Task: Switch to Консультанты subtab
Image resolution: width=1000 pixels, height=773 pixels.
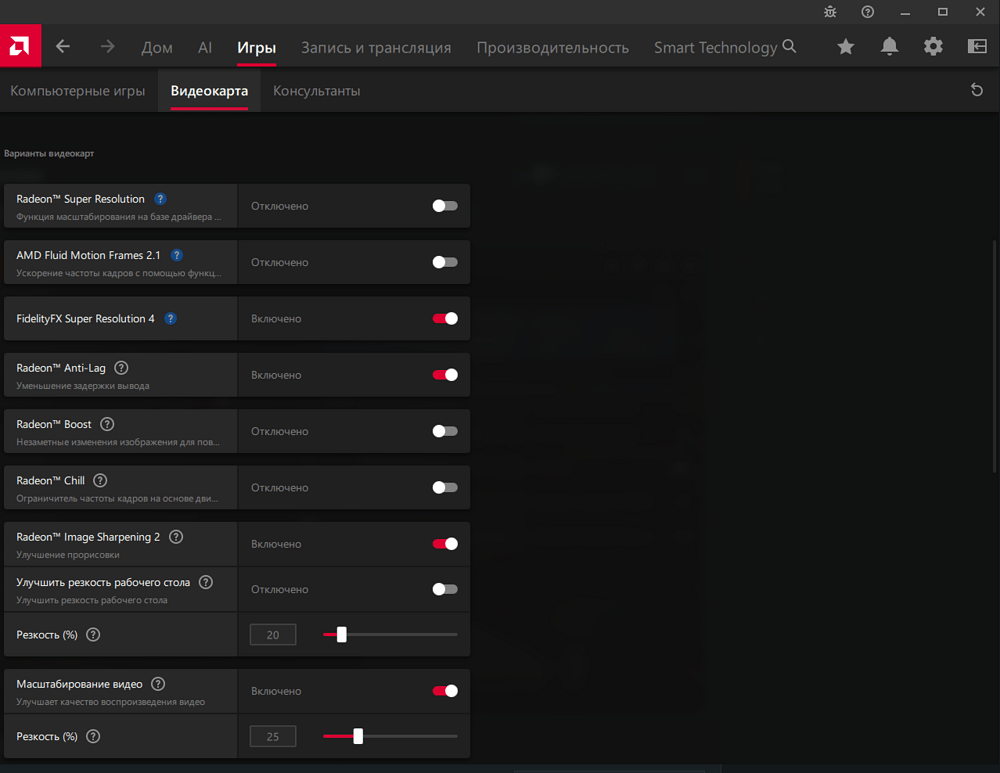Action: pyautogui.click(x=316, y=91)
